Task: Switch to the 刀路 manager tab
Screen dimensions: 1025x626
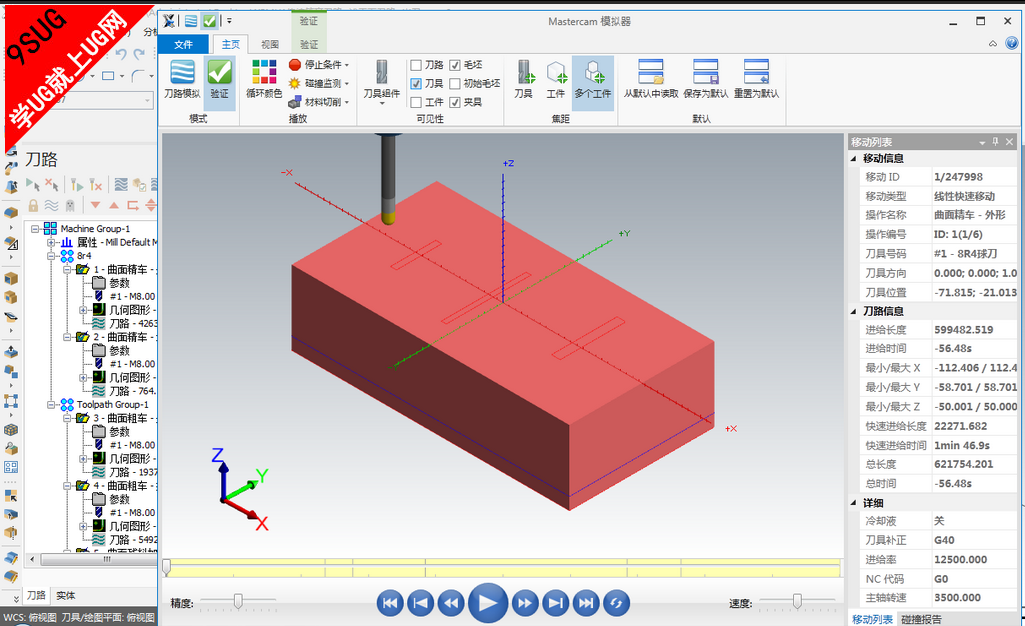Action: (36, 595)
